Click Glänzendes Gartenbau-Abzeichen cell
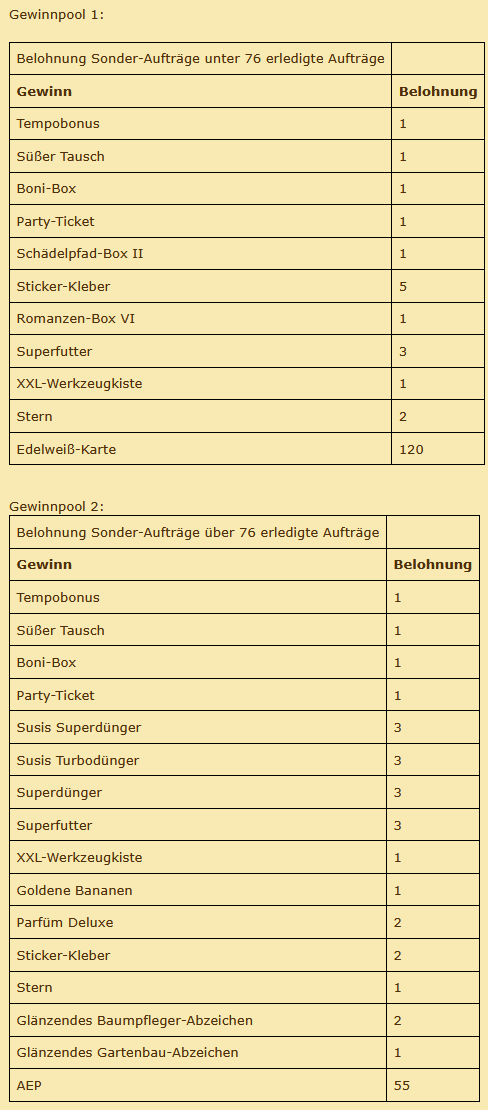This screenshot has width=488, height=1110. 198,1053
